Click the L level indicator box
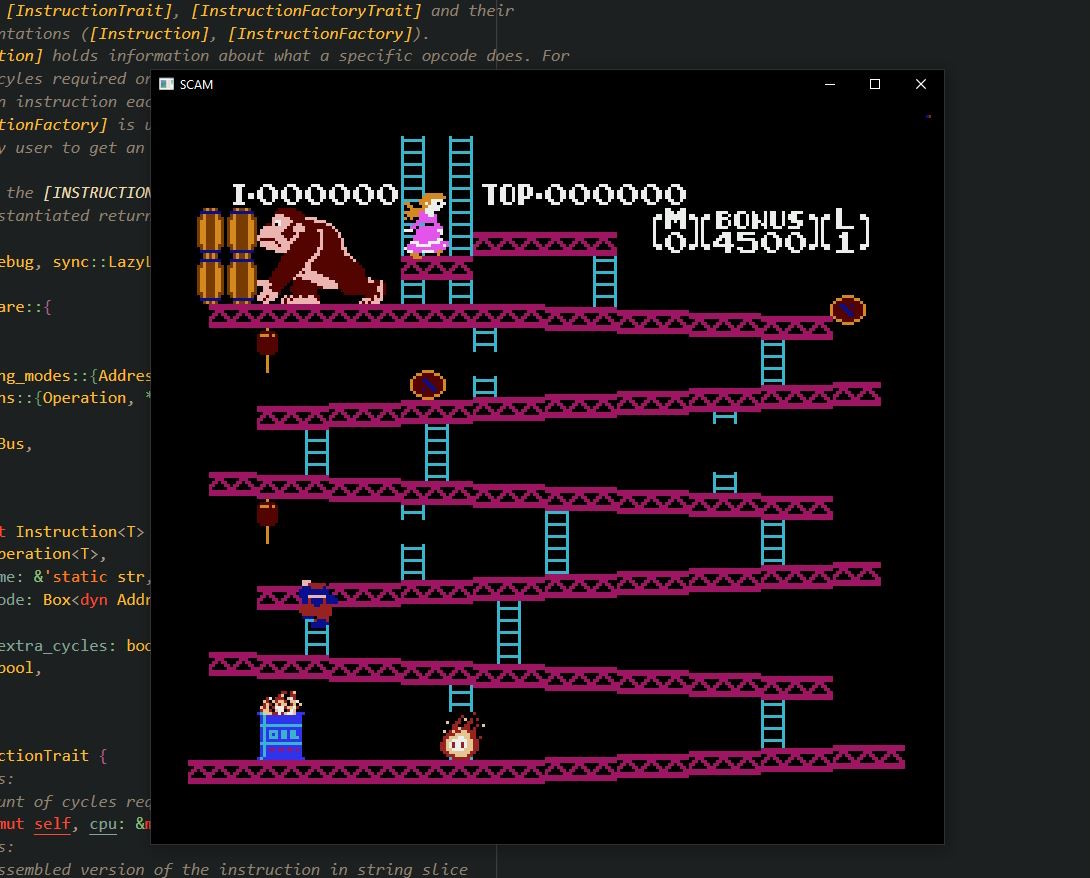The image size is (1090, 878). point(845,230)
